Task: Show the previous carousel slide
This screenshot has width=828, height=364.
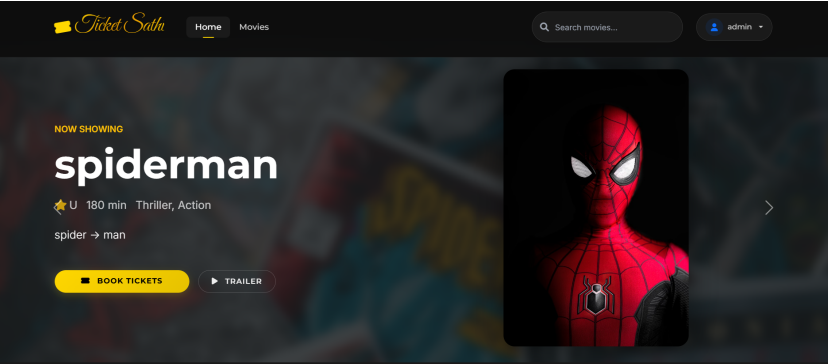Action: 58,208
